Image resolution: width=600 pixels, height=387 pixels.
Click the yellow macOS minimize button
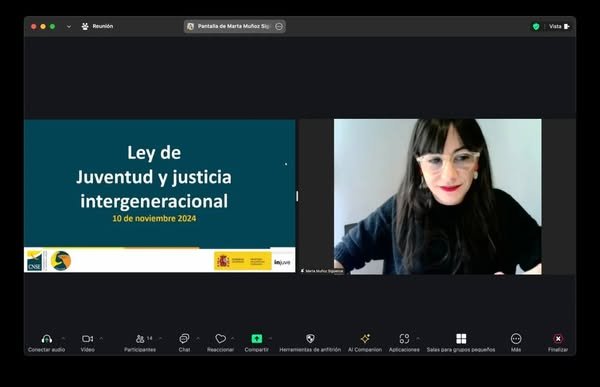click(x=43, y=26)
